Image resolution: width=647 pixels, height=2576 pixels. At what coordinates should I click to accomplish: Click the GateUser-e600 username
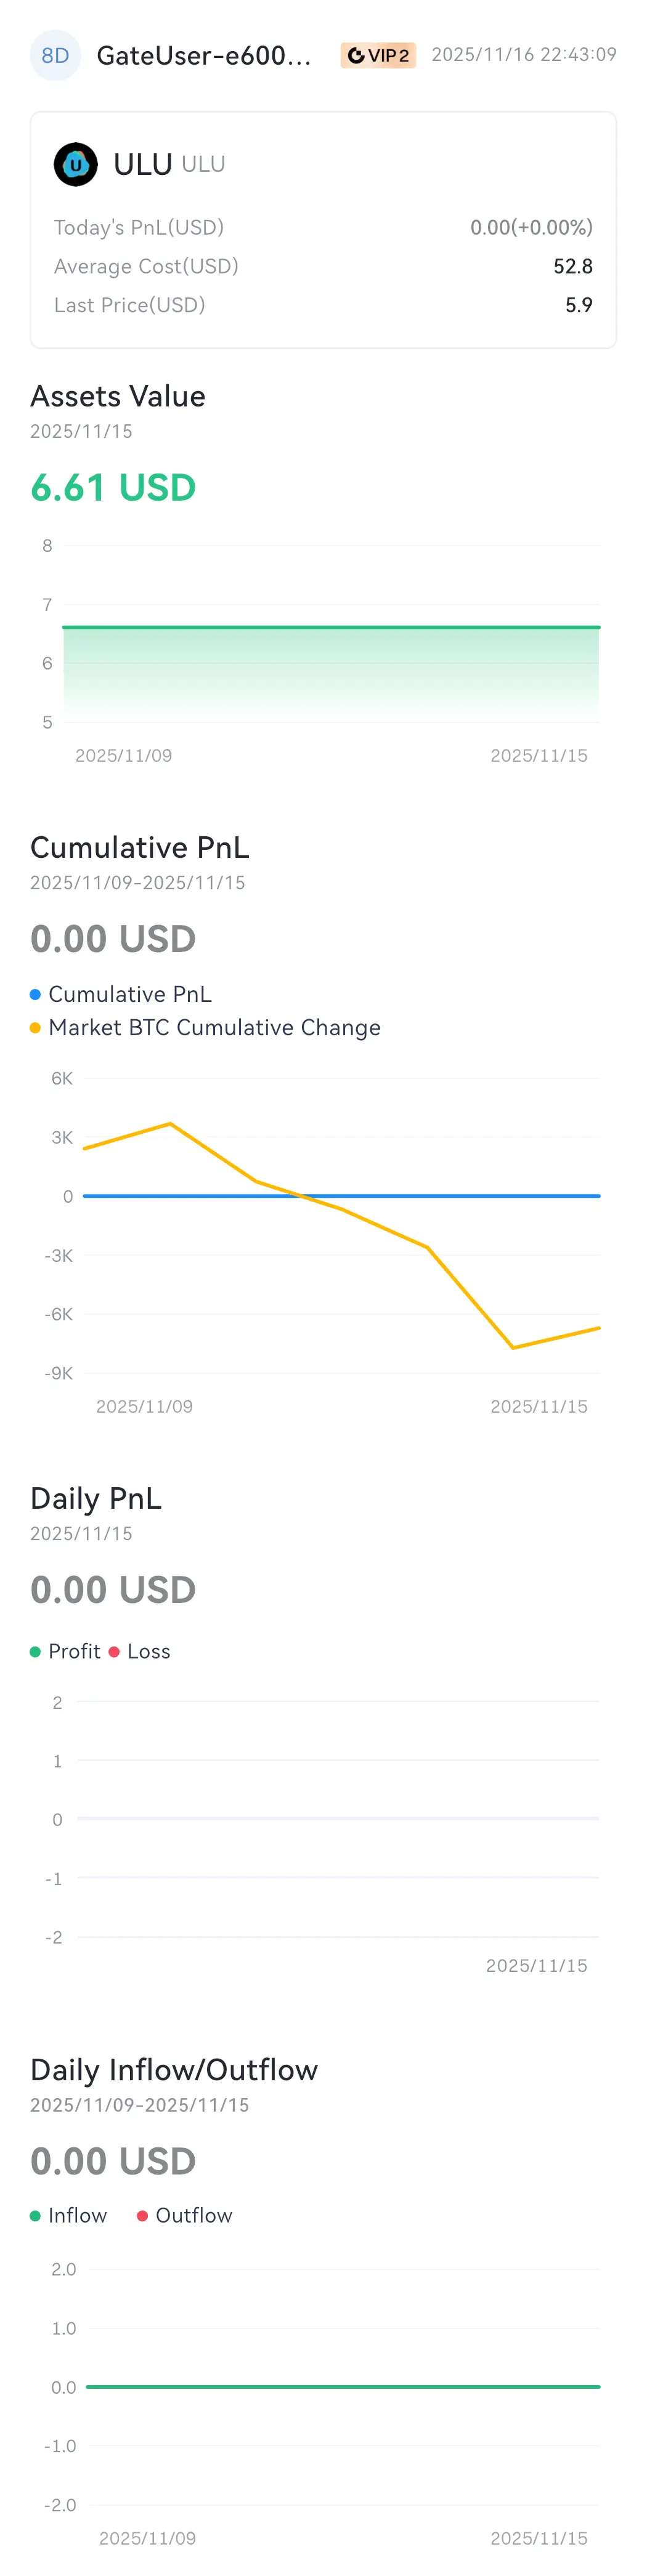203,55
